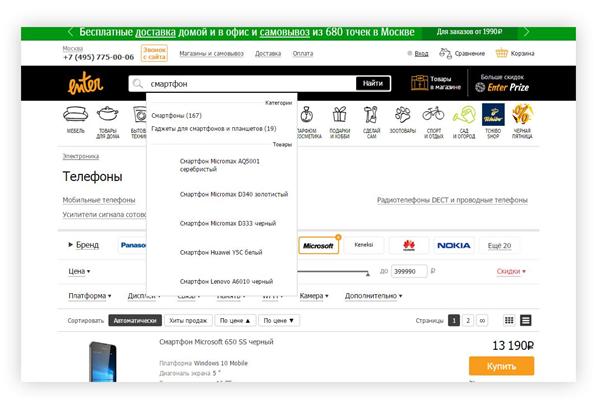This screenshot has width=606, height=409.
Task: Open the Платформа filter dropdown
Action: point(90,296)
